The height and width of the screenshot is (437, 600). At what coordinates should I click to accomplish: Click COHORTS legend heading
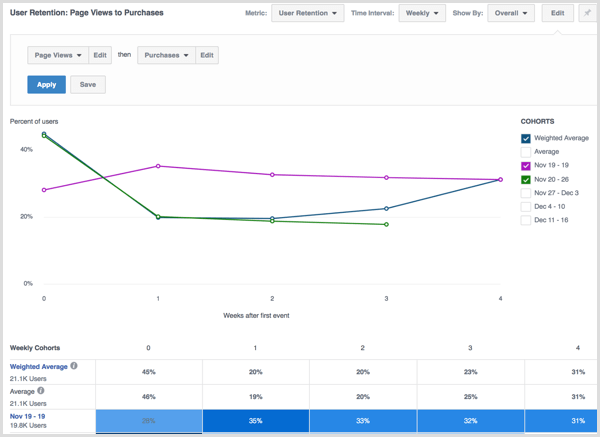(x=537, y=121)
